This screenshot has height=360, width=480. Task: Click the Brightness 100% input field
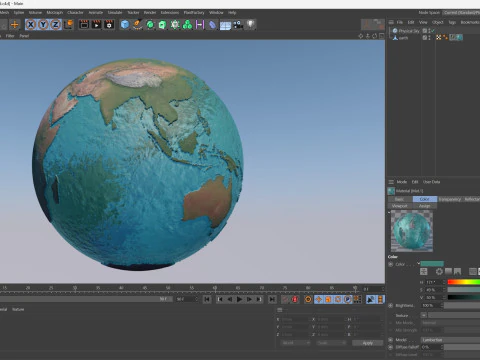(431, 305)
